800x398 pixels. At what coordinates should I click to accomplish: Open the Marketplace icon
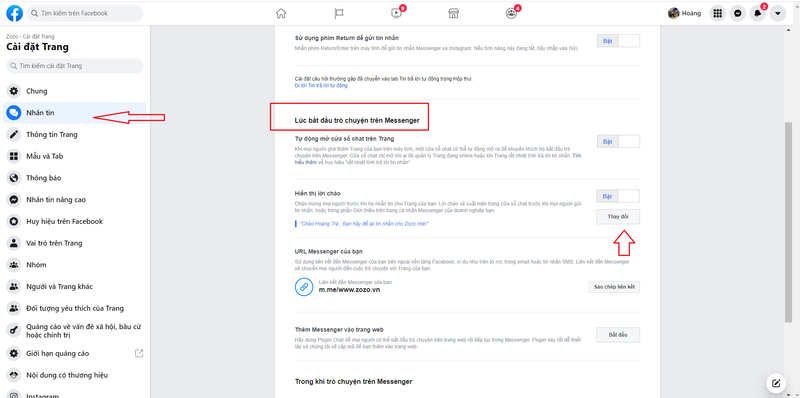pos(454,13)
